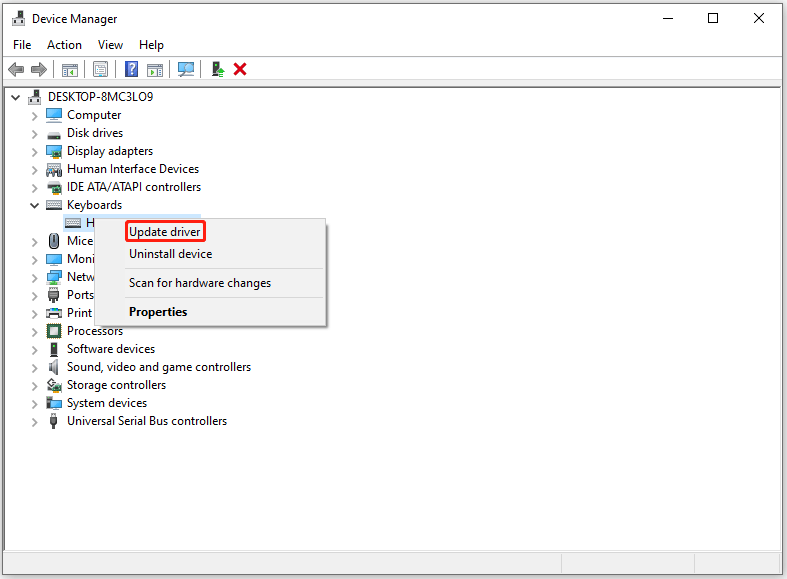Click the Human Interface Devices icon
Image resolution: width=787 pixels, height=579 pixels.
pos(54,170)
